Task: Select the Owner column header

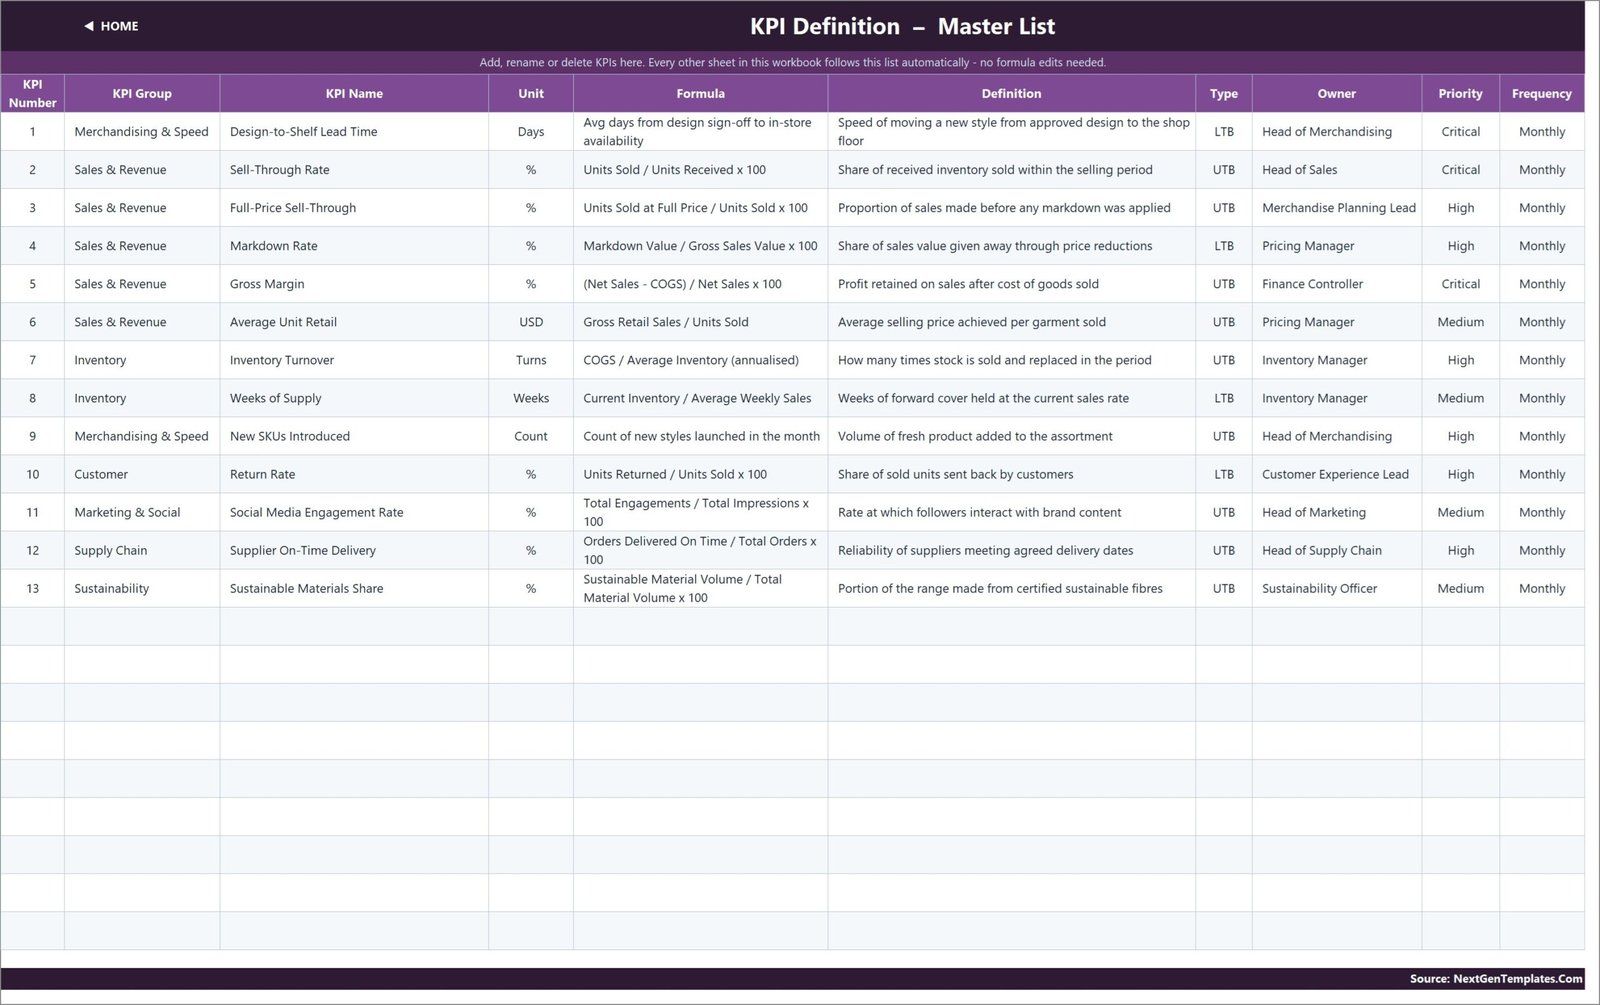Action: [x=1337, y=93]
